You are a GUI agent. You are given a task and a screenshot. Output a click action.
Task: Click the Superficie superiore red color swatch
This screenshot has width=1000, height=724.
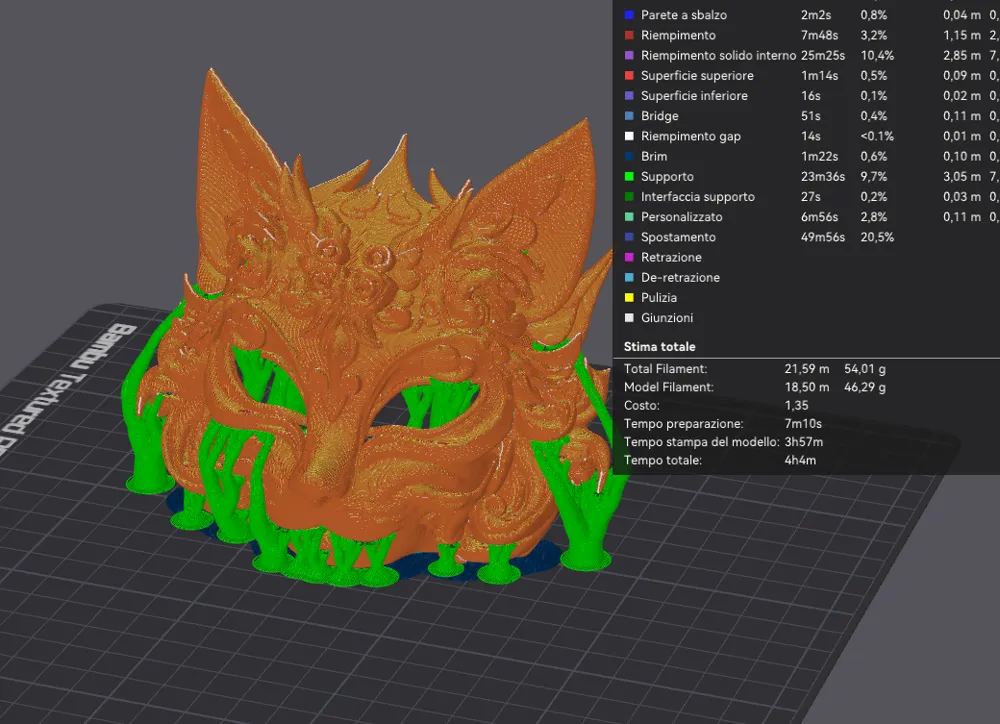pos(629,75)
